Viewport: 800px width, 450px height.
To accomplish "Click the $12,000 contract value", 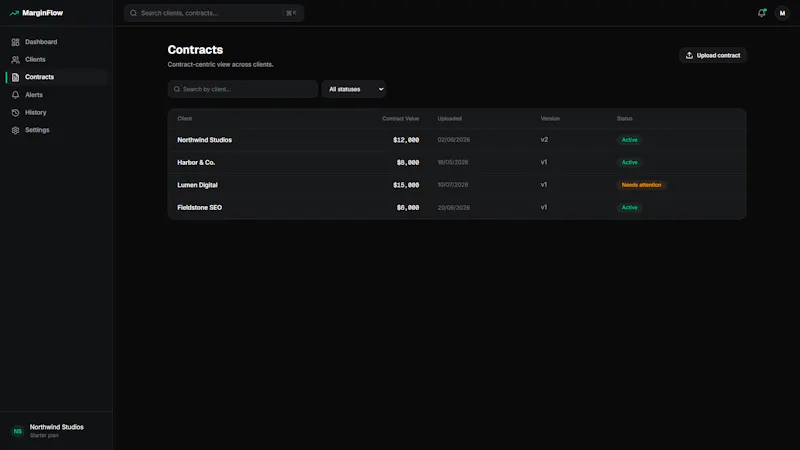I will coord(406,140).
